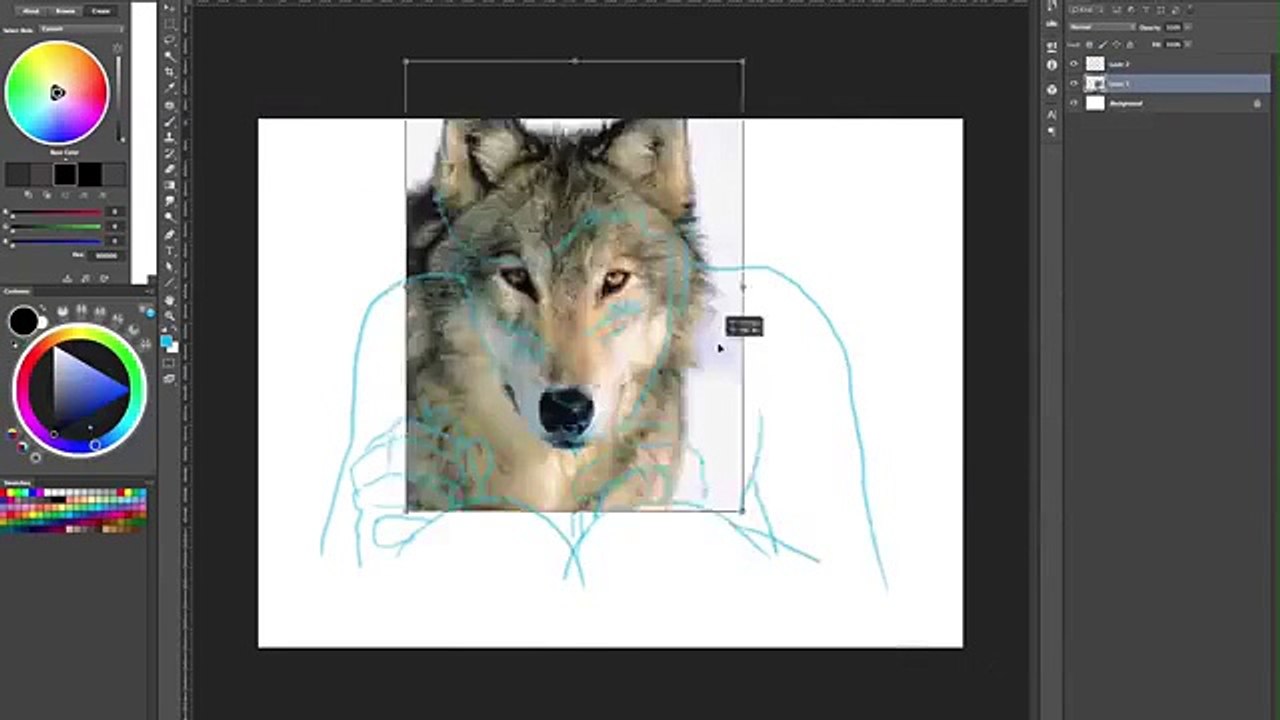1280x720 pixels.
Task: Select the Move tool
Action: pyautogui.click(x=170, y=8)
